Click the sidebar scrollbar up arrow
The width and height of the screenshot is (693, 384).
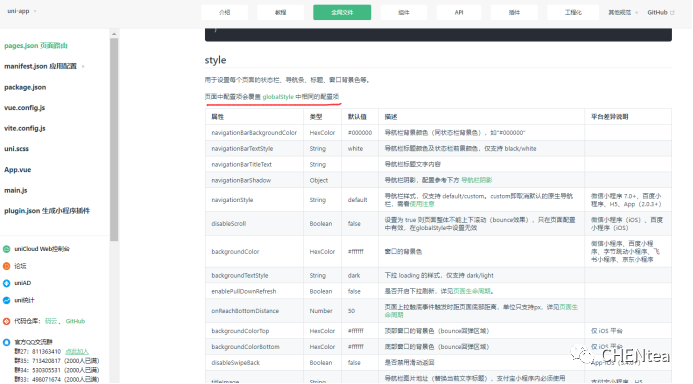click(114, 34)
